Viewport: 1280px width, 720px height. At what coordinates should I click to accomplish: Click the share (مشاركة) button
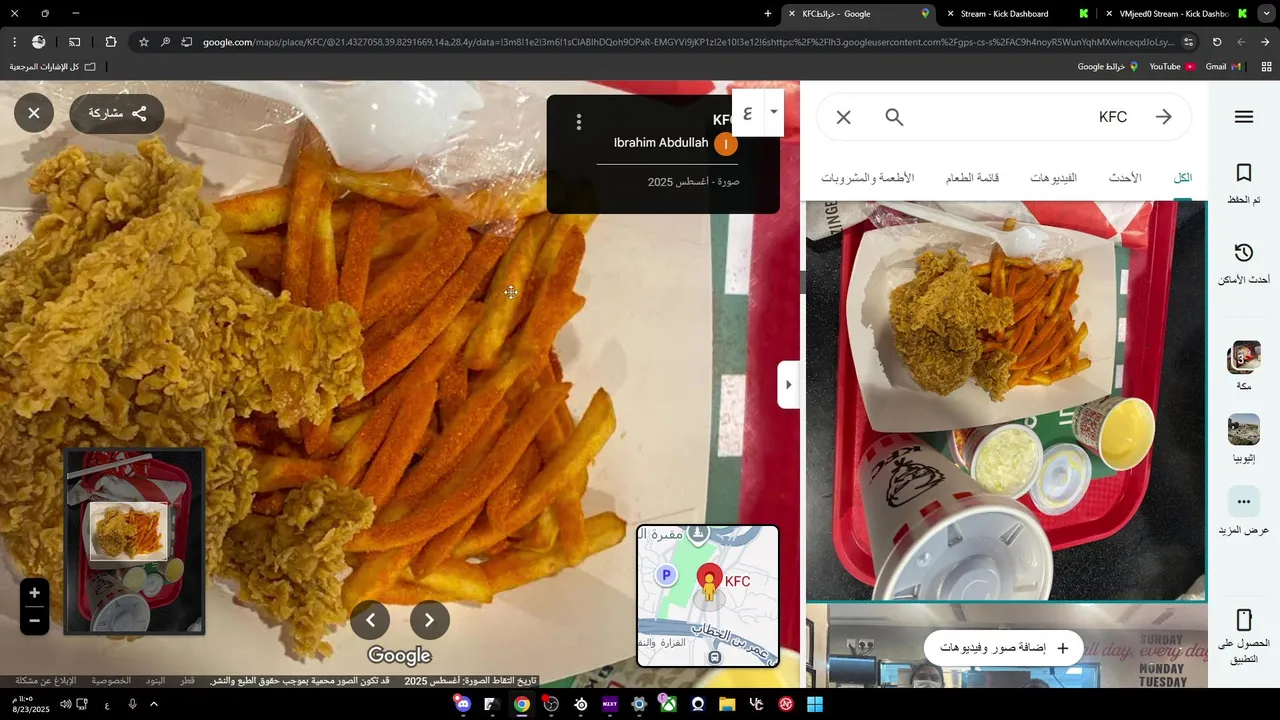(x=117, y=113)
